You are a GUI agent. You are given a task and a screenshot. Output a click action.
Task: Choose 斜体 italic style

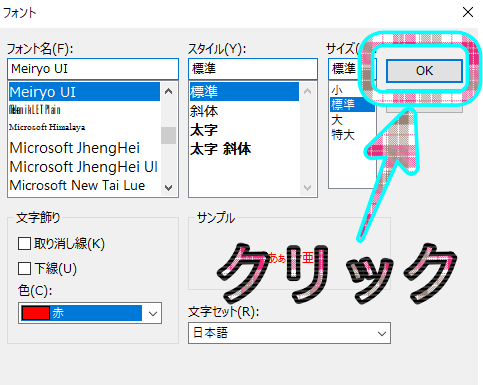point(204,111)
